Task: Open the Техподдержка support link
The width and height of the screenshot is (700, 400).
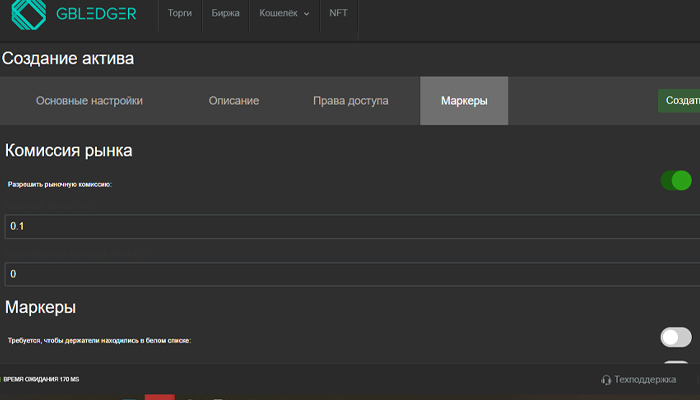Action: point(645,379)
